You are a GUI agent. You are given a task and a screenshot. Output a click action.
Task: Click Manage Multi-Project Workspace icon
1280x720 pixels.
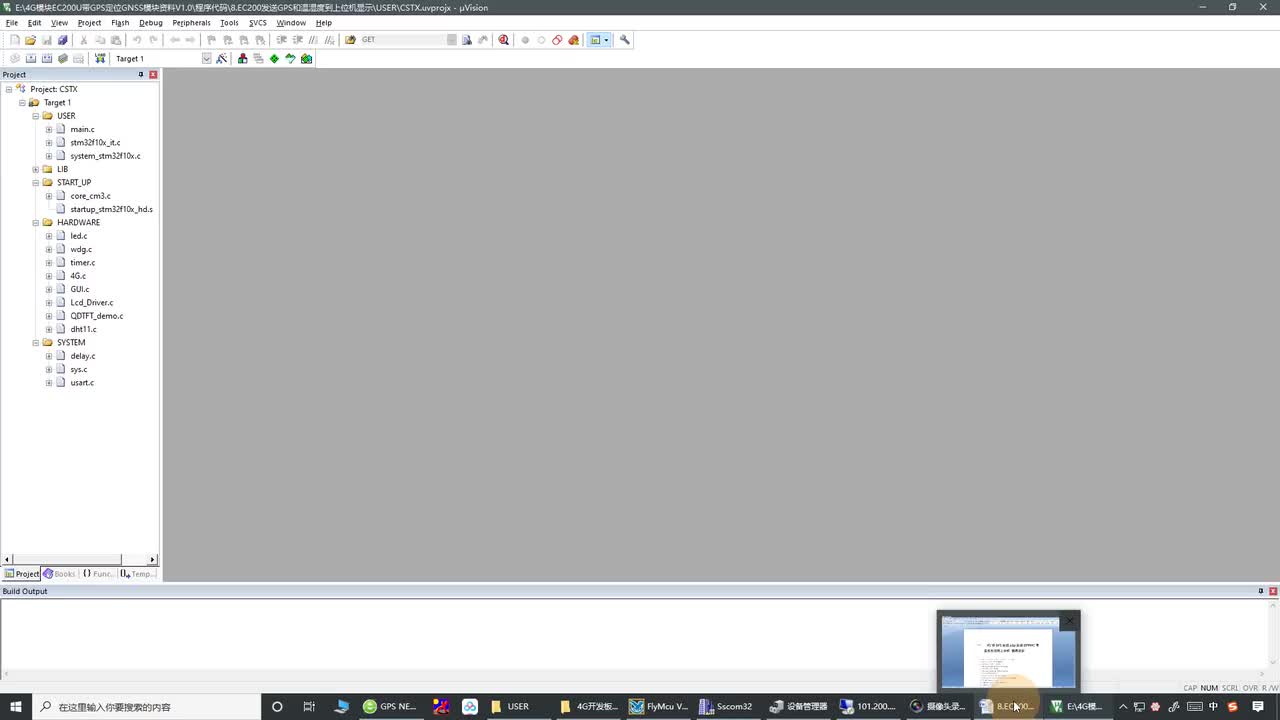(x=258, y=58)
